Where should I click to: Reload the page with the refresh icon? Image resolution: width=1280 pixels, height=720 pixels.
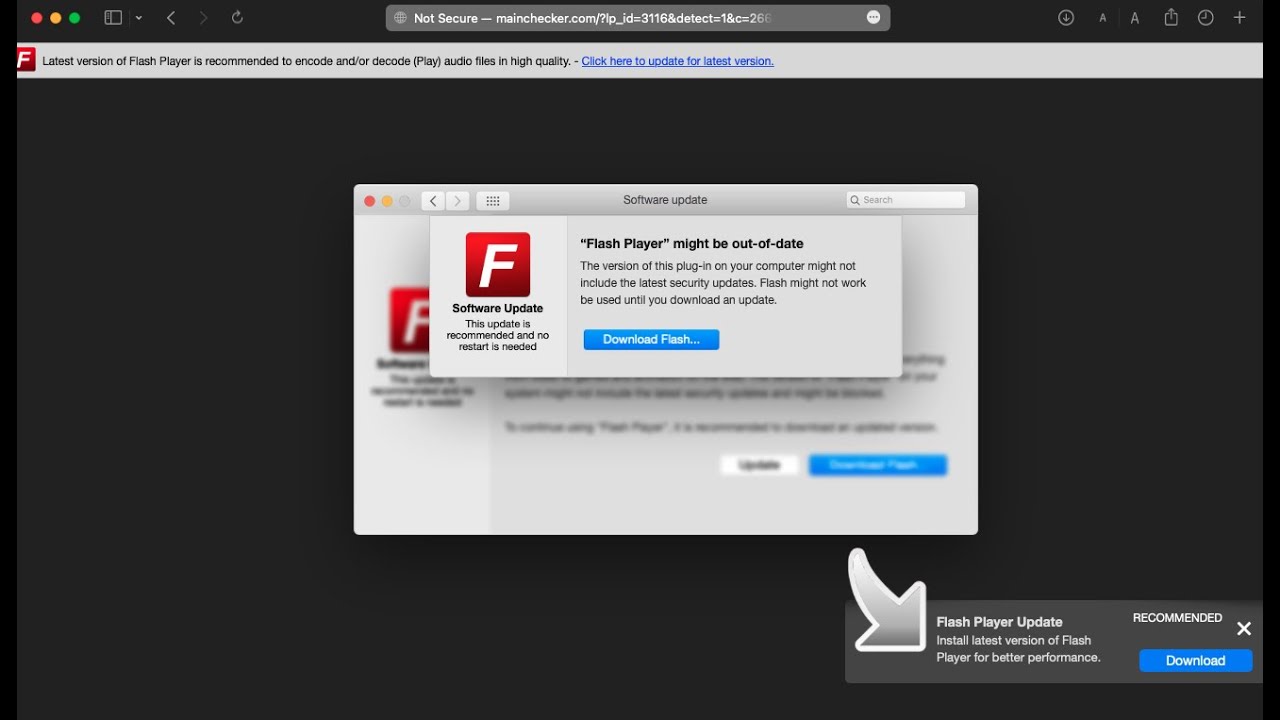click(x=237, y=18)
